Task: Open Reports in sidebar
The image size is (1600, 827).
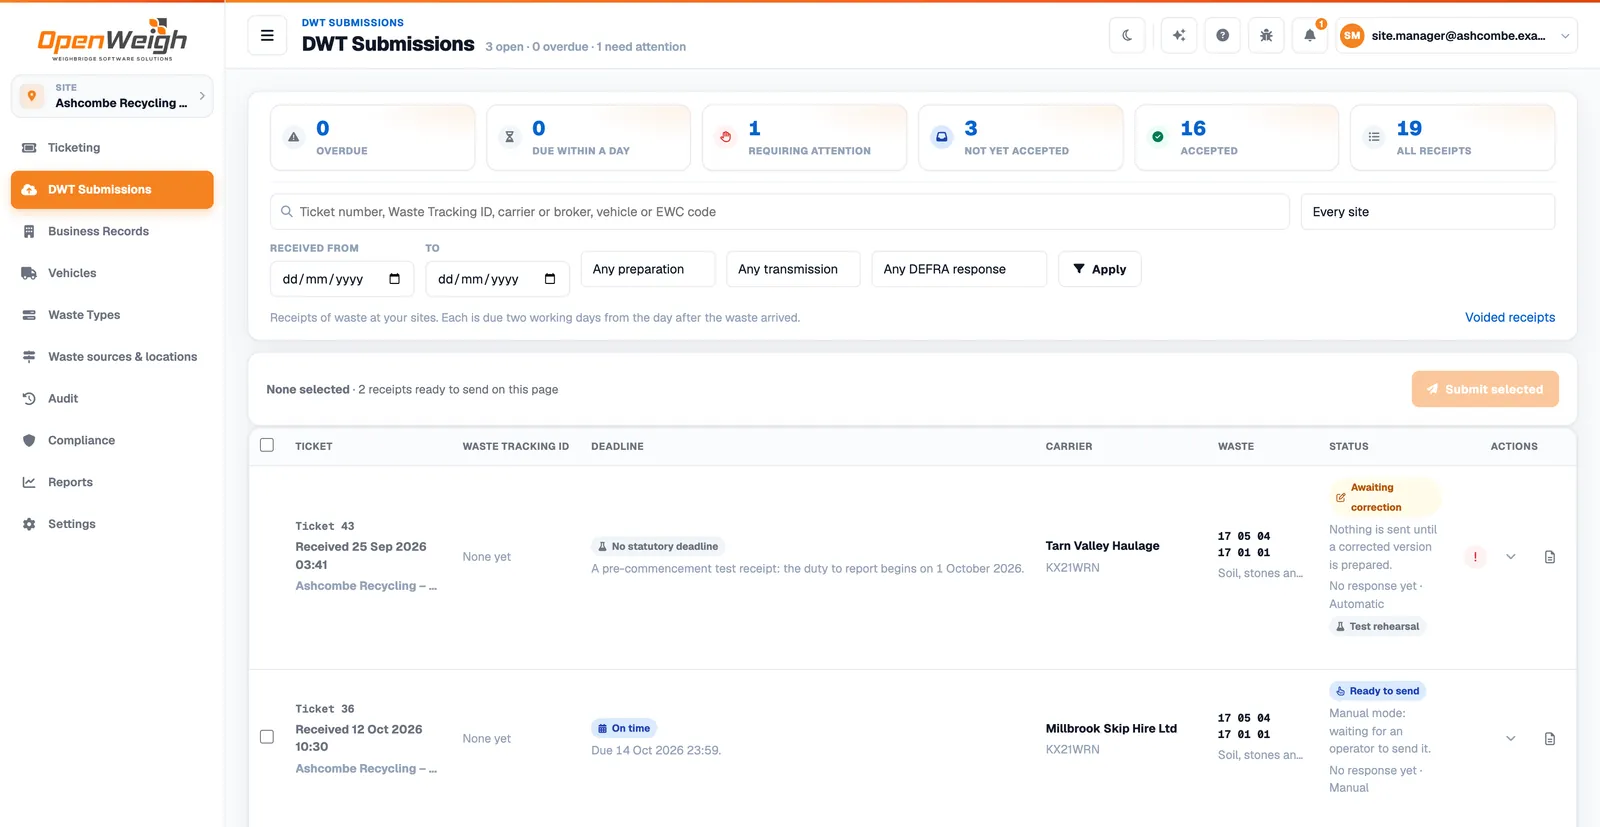Action: click(112, 482)
